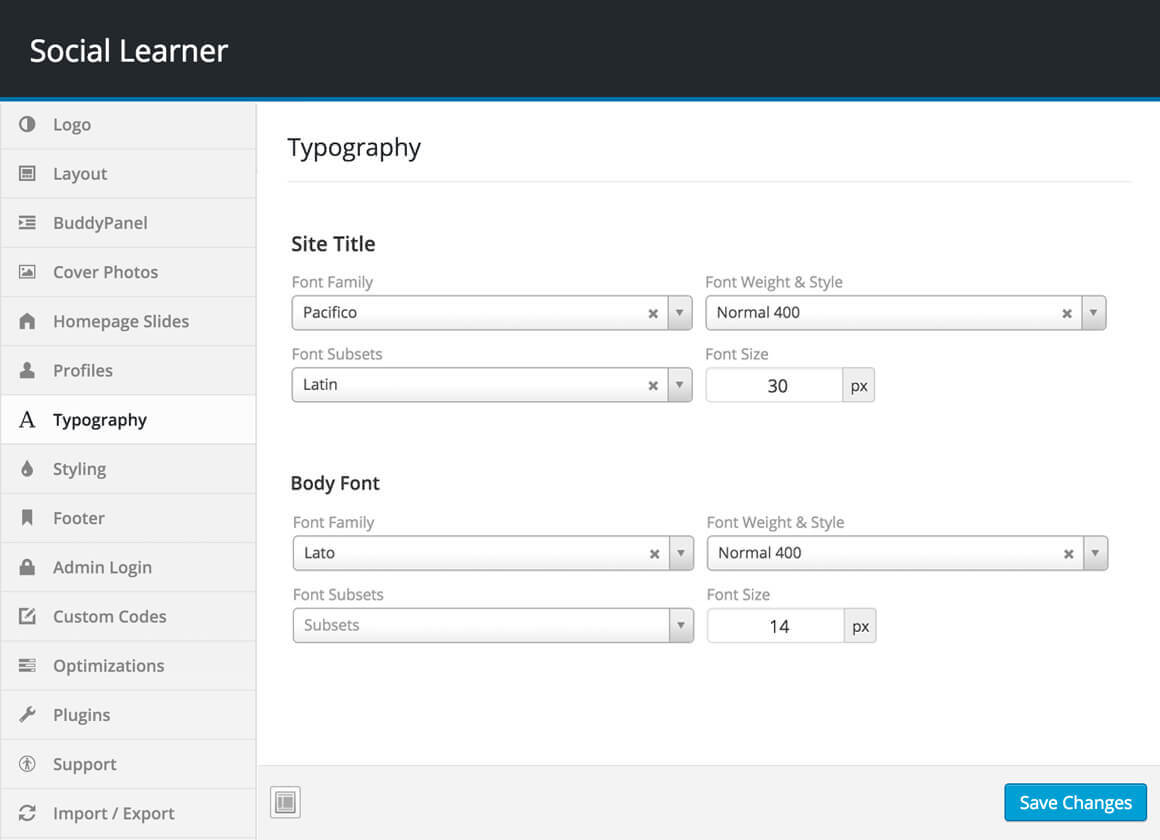Screen dimensions: 1160x840
Task: Open the Import / Export section
Action: pyautogui.click(x=113, y=814)
